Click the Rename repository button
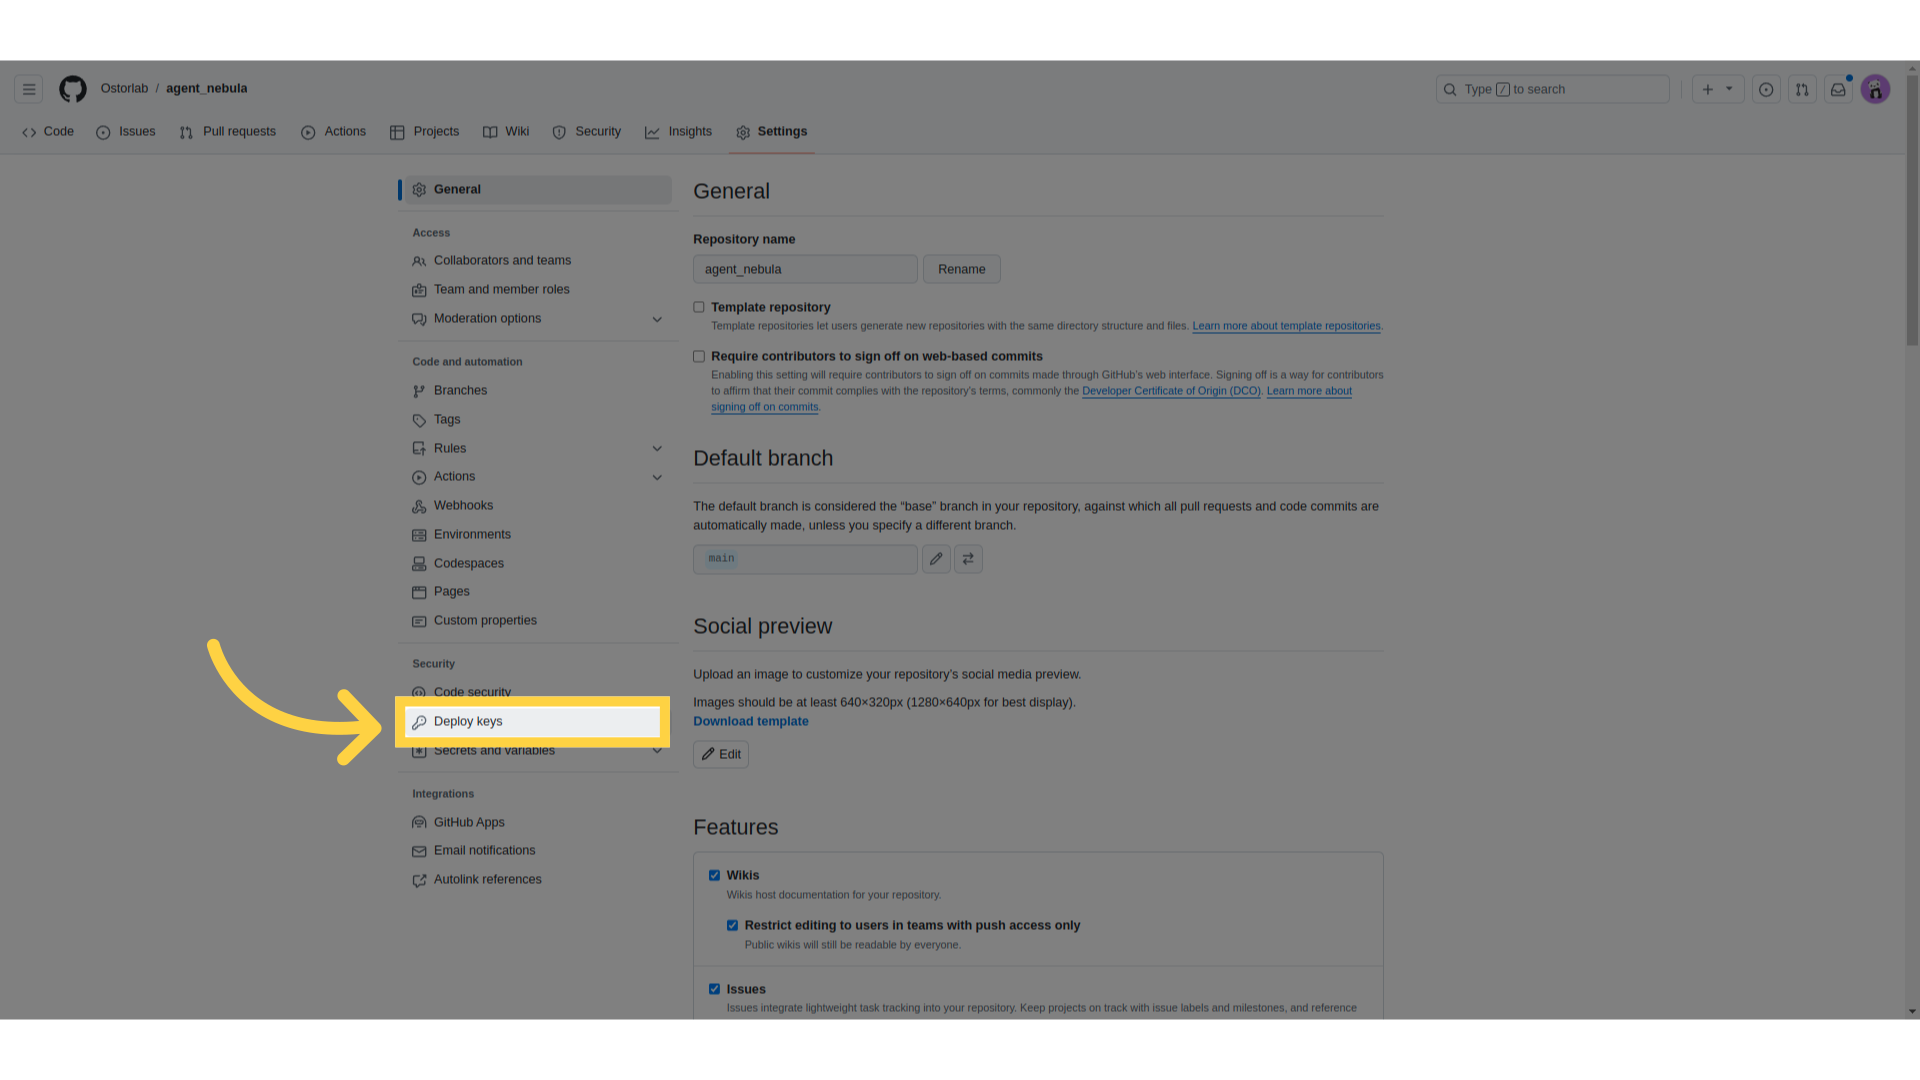Image resolution: width=1920 pixels, height=1080 pixels. click(x=961, y=269)
